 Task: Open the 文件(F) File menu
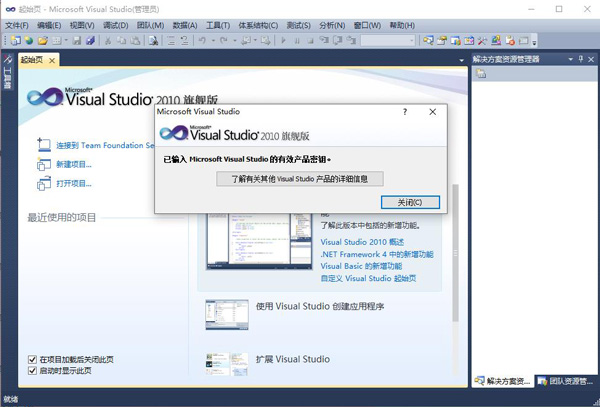(17, 26)
